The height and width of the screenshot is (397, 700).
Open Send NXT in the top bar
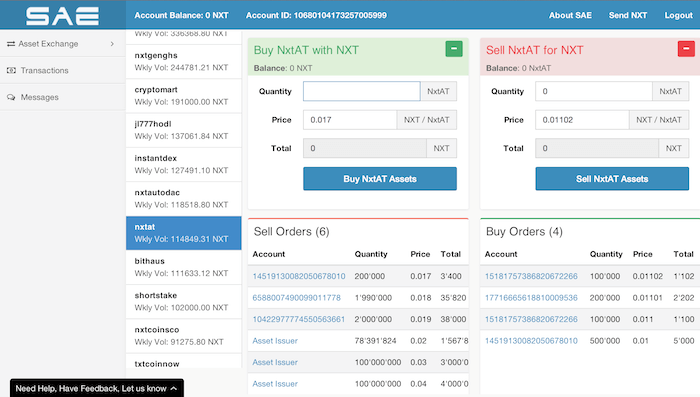coord(628,15)
